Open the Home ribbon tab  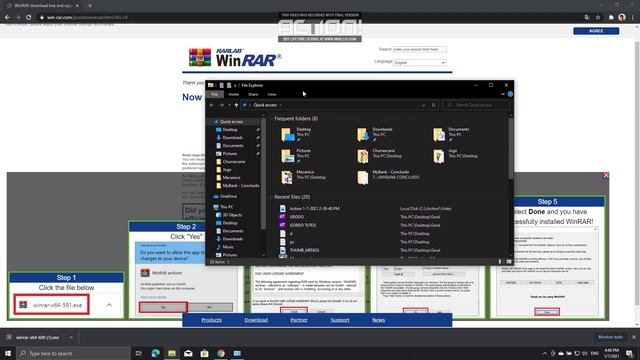click(x=233, y=94)
